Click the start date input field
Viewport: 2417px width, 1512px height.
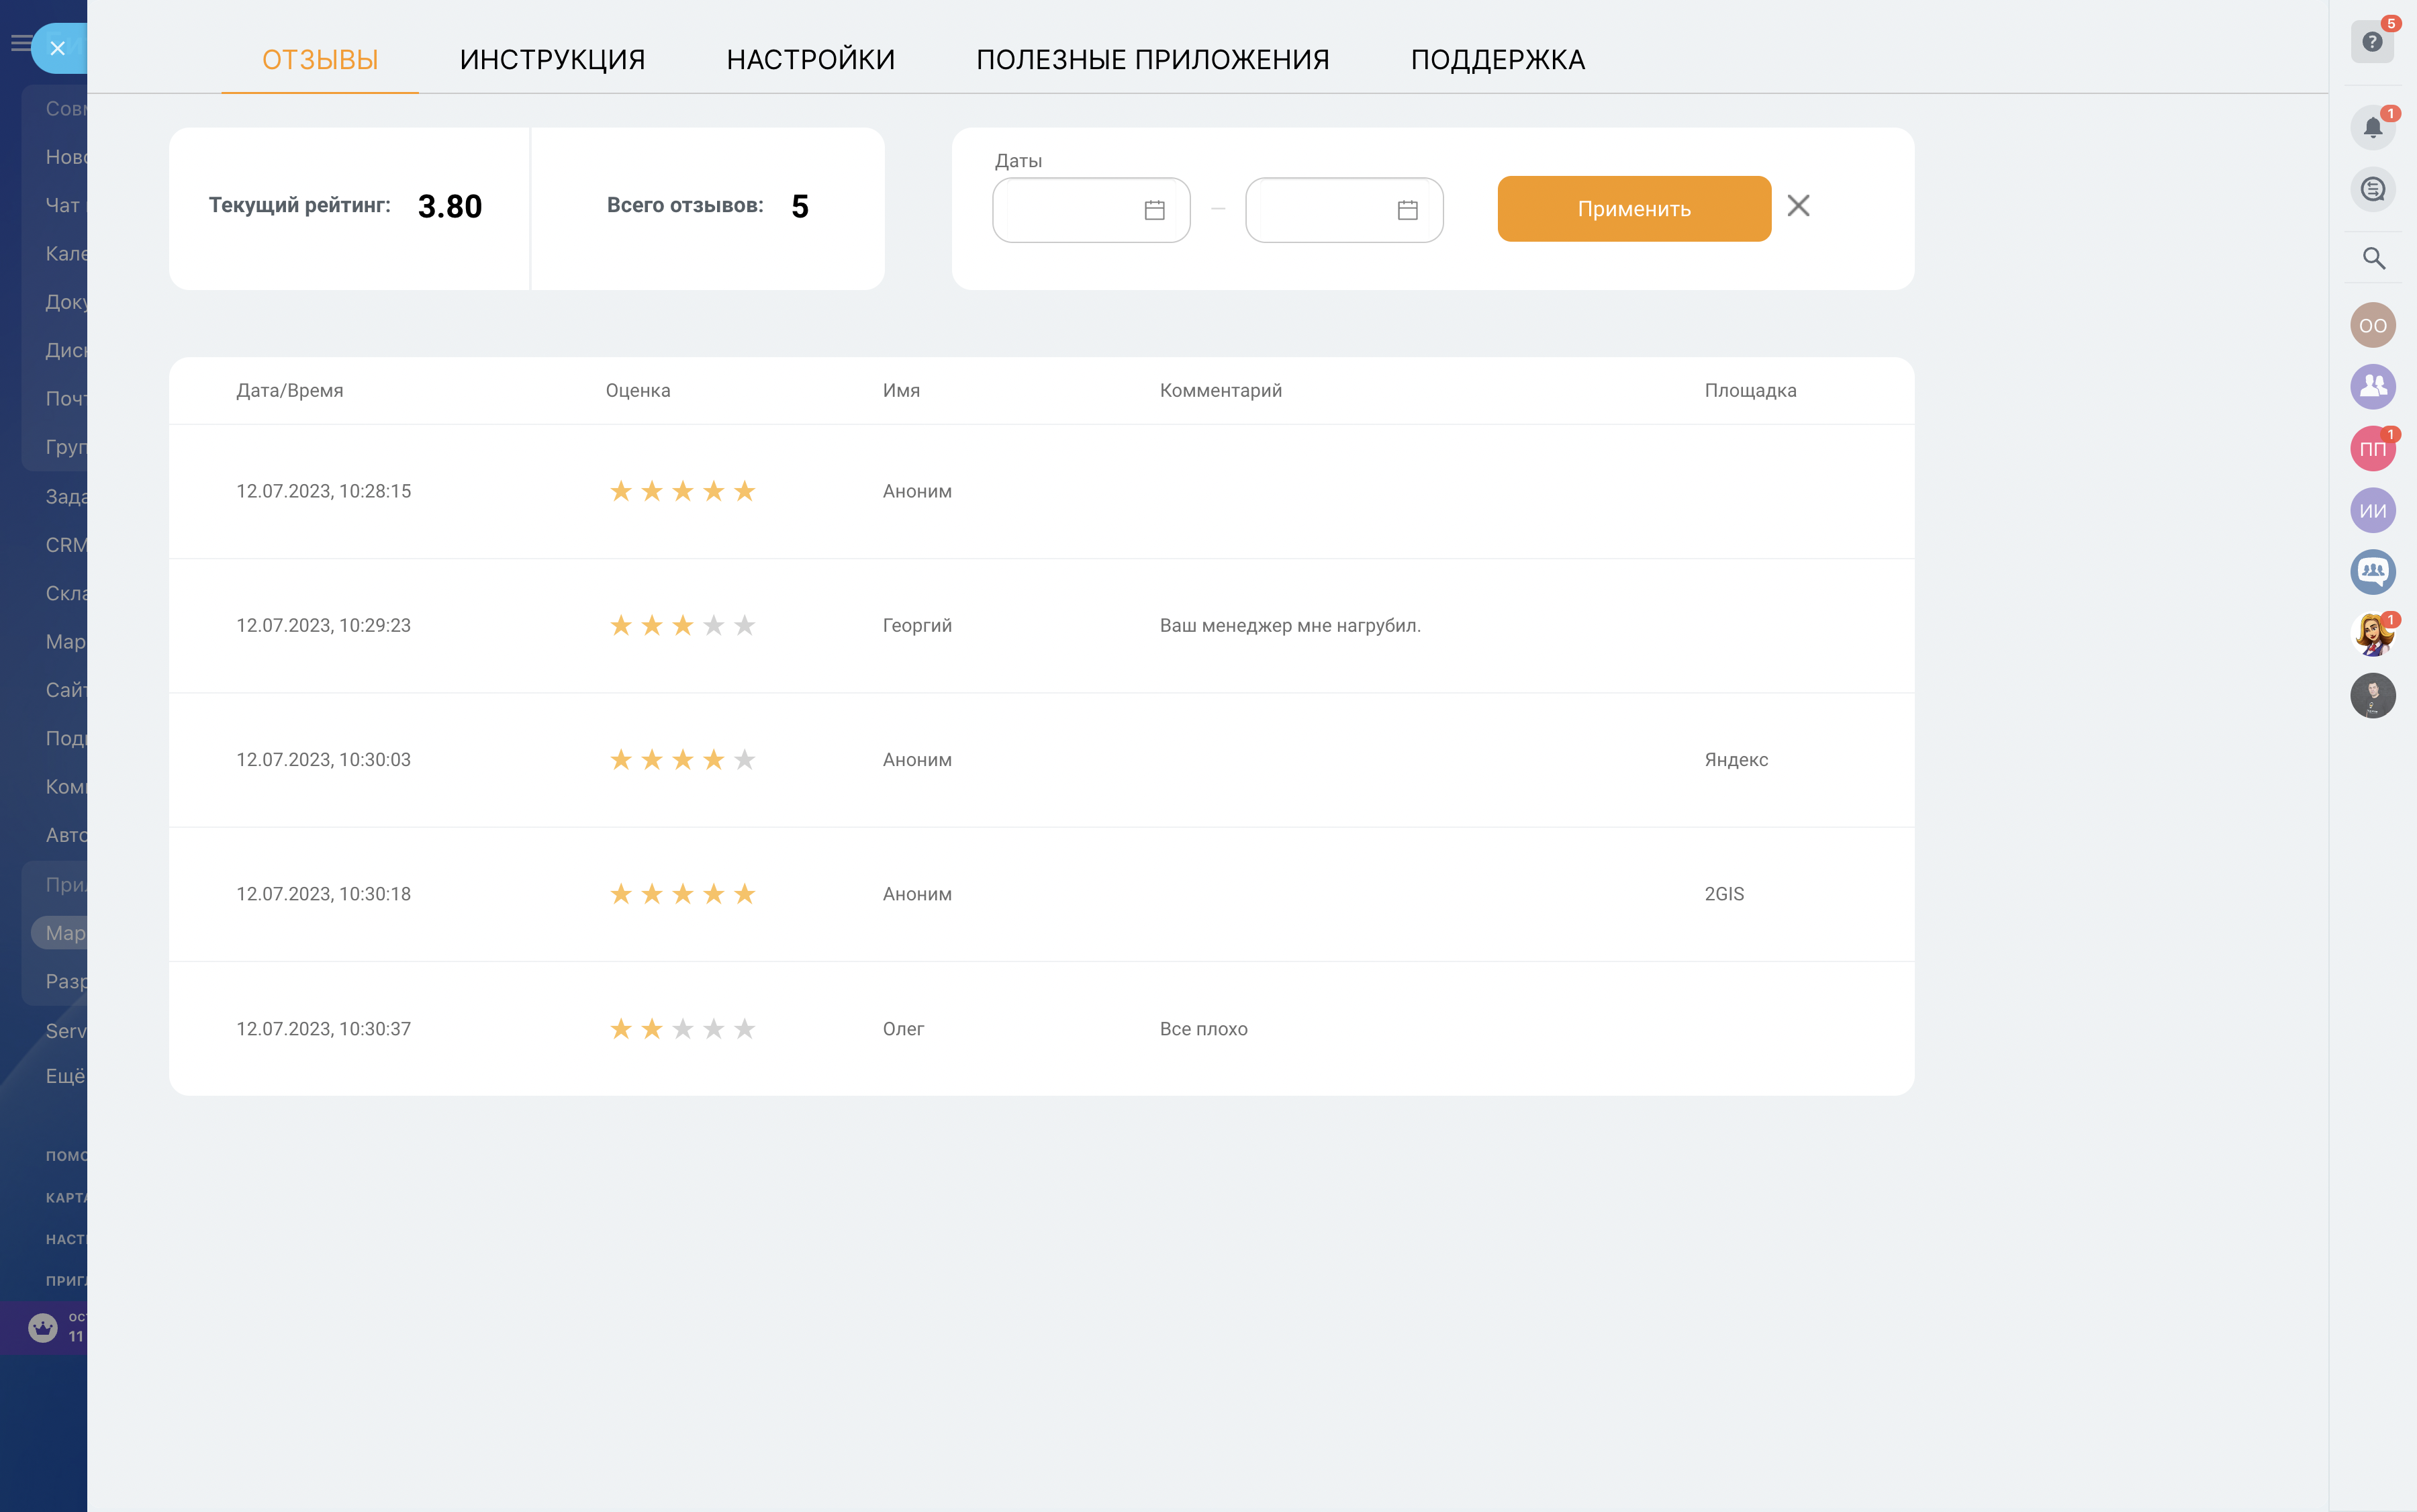click(1066, 210)
